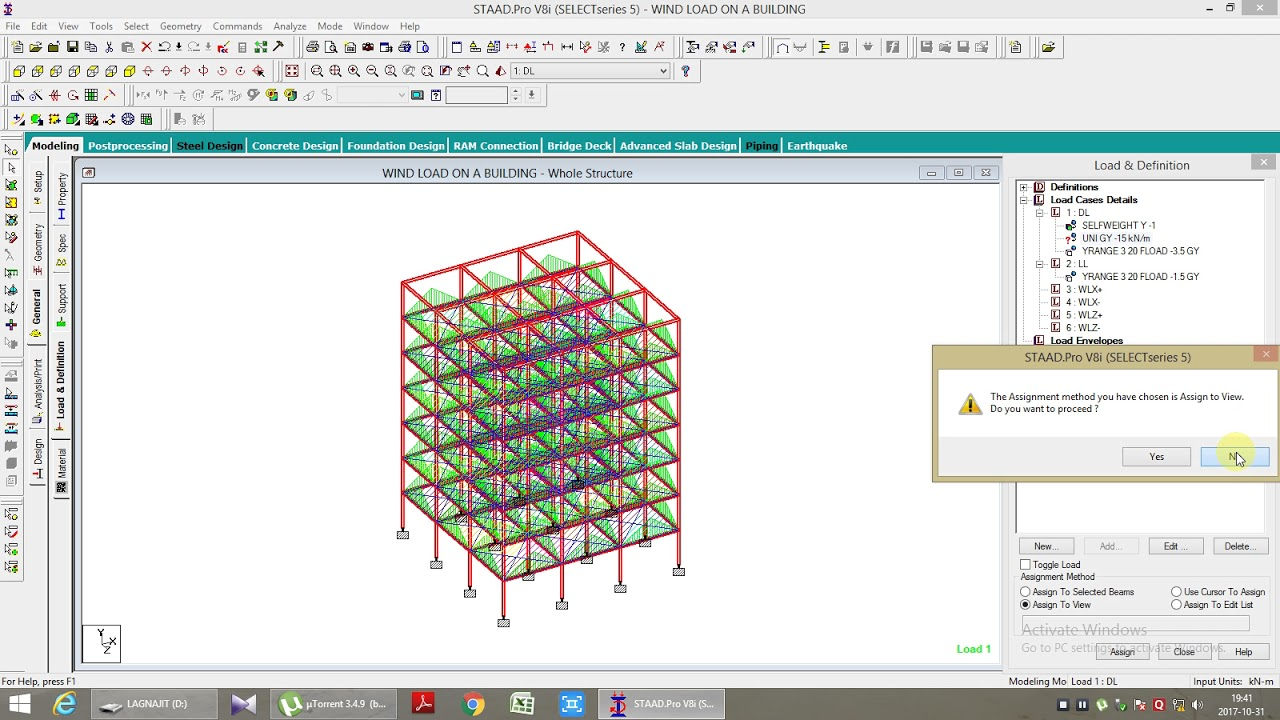The width and height of the screenshot is (1280, 720).
Task: Switch to the Postprocessing tab
Action: (x=128, y=146)
